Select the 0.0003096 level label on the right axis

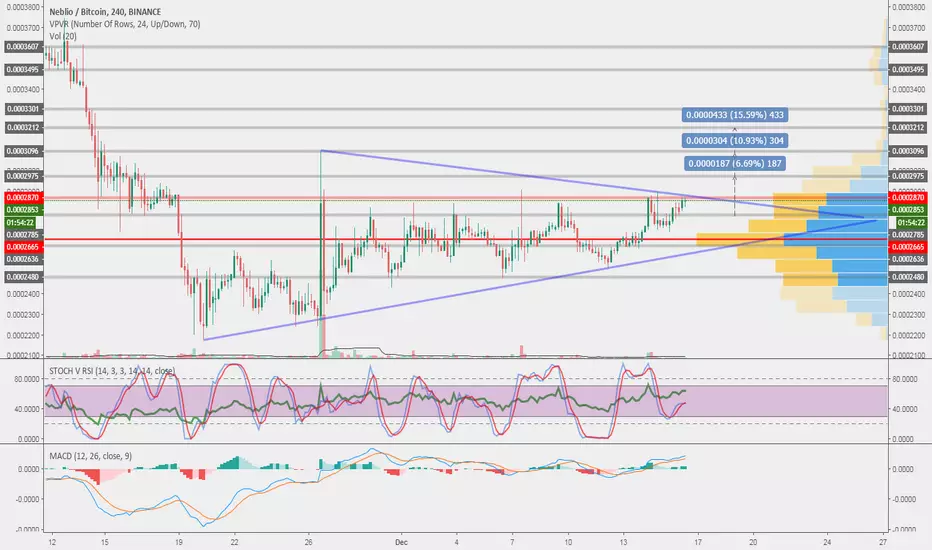[909, 151]
